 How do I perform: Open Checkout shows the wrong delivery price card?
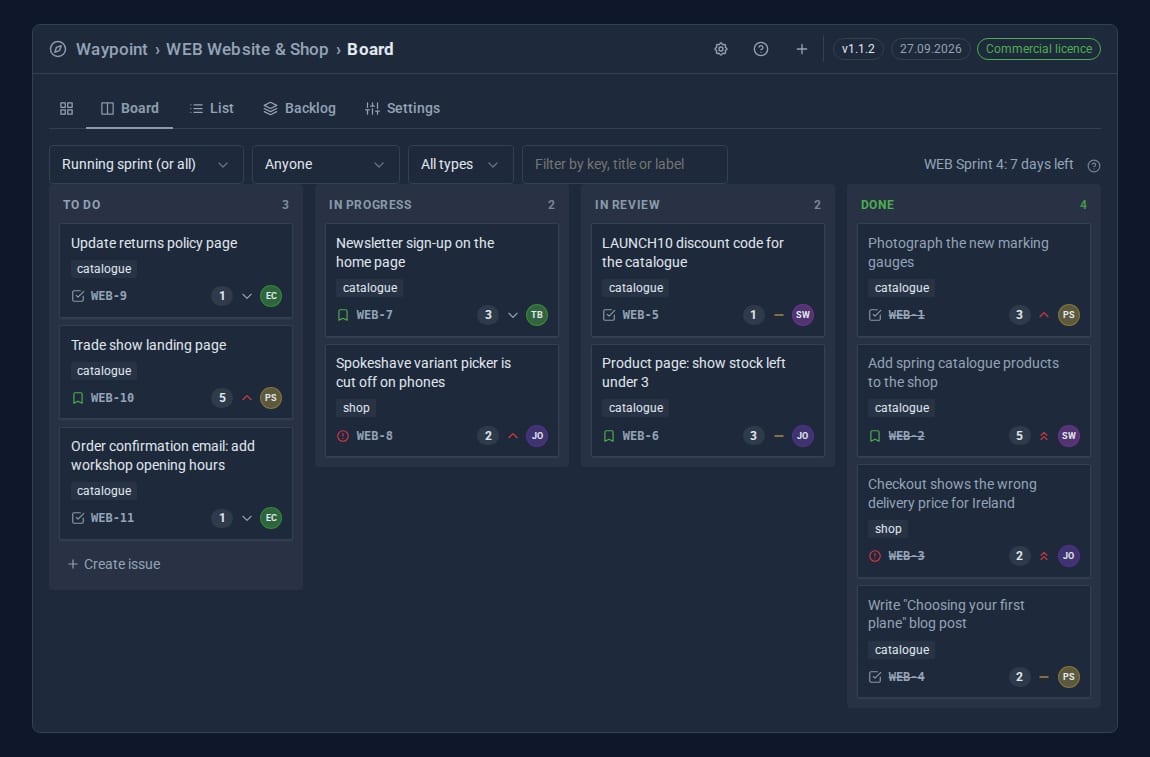coord(974,522)
